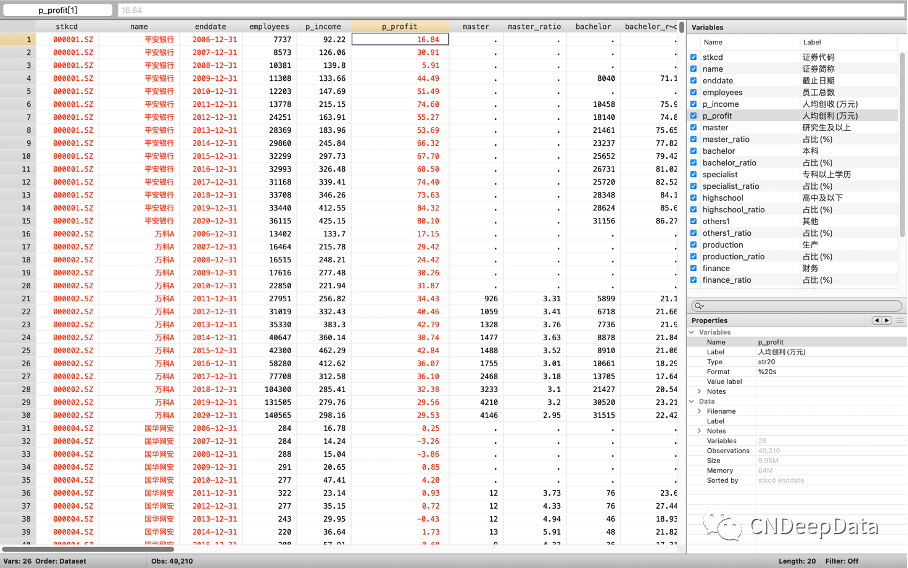The image size is (908, 568).
Task: Click enddate cell in row 21
Action: [211, 299]
